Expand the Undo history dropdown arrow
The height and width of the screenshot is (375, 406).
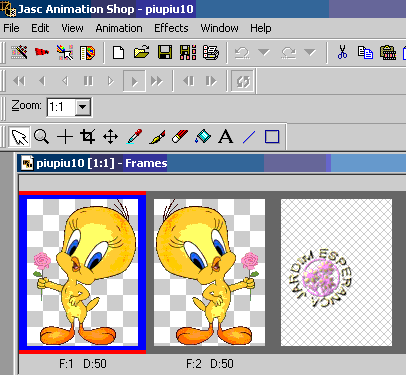coord(264,52)
